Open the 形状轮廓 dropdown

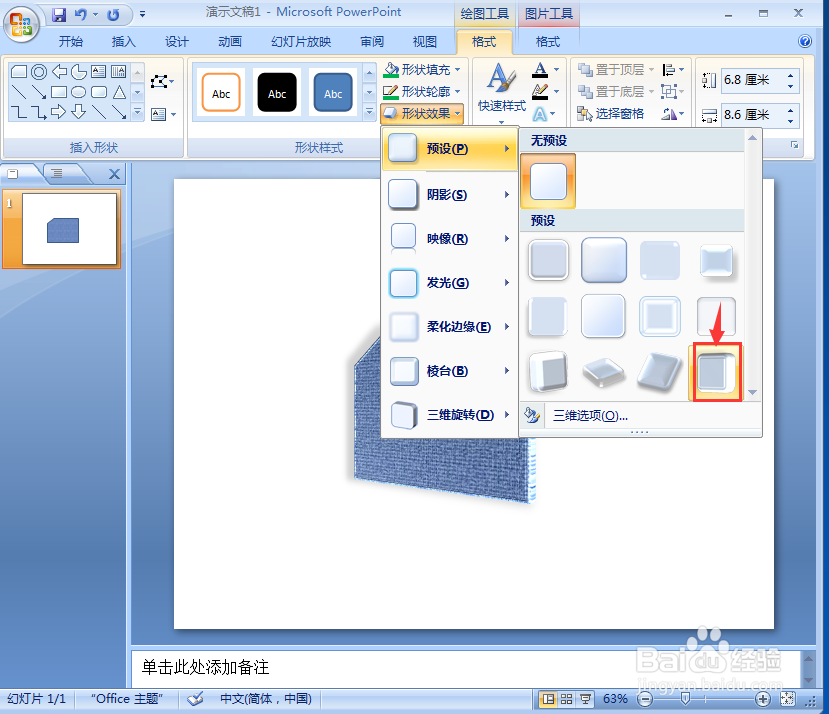422,91
